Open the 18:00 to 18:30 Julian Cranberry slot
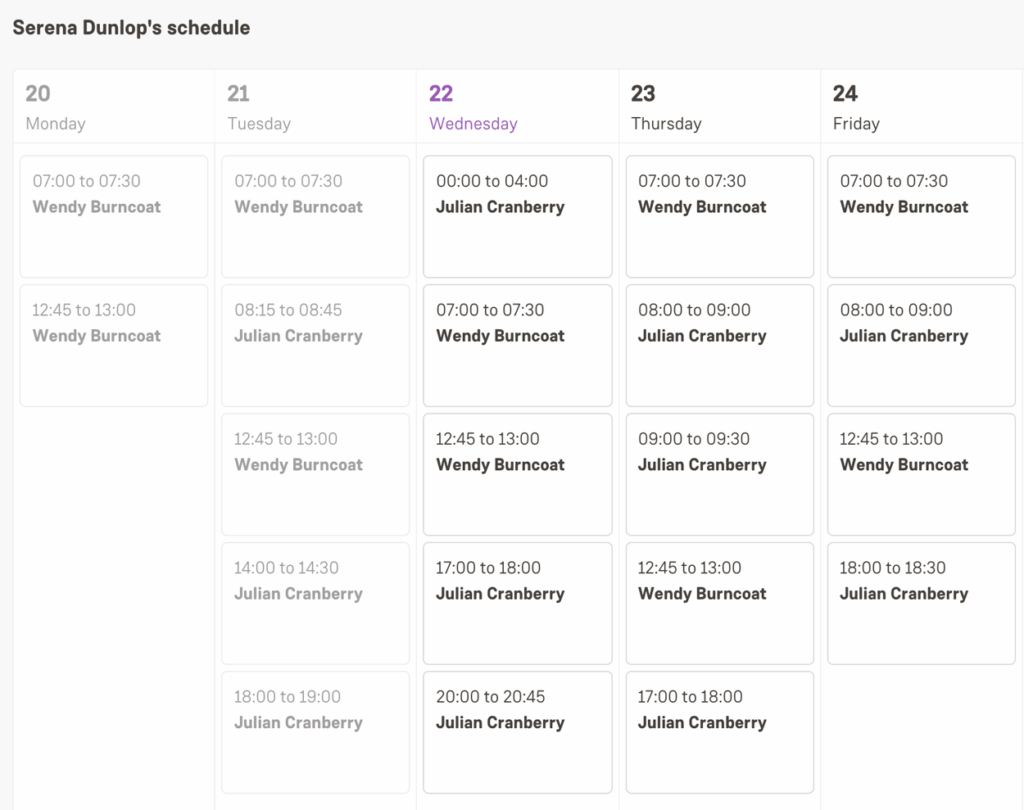1024x810 pixels. [921, 603]
